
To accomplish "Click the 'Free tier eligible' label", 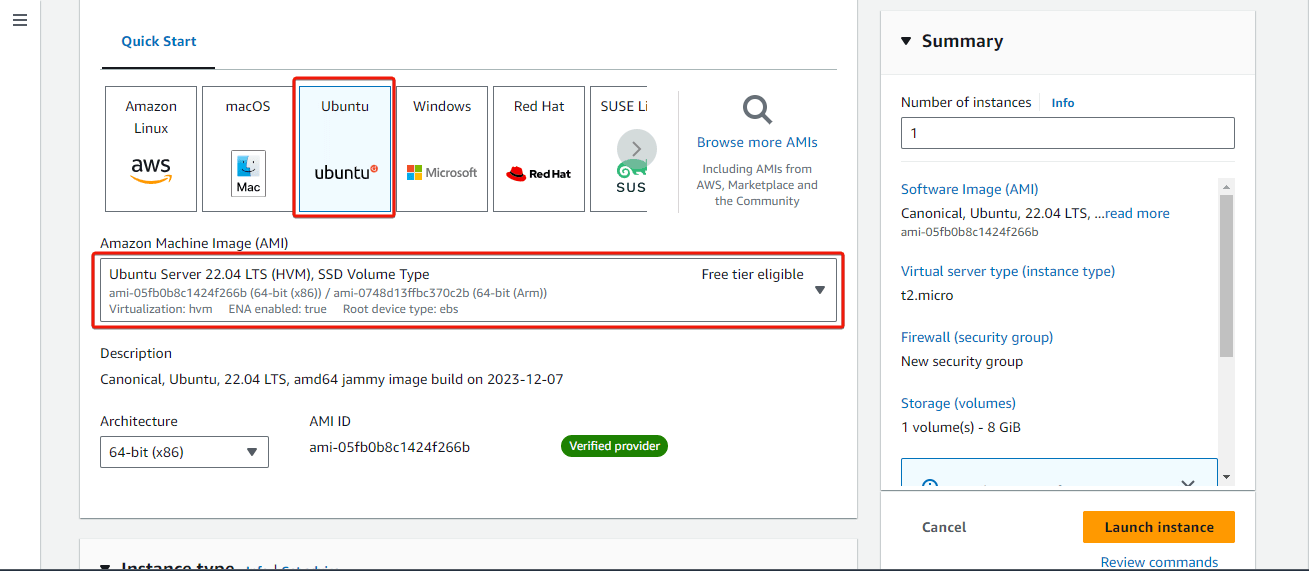I will pyautogui.click(x=752, y=274).
